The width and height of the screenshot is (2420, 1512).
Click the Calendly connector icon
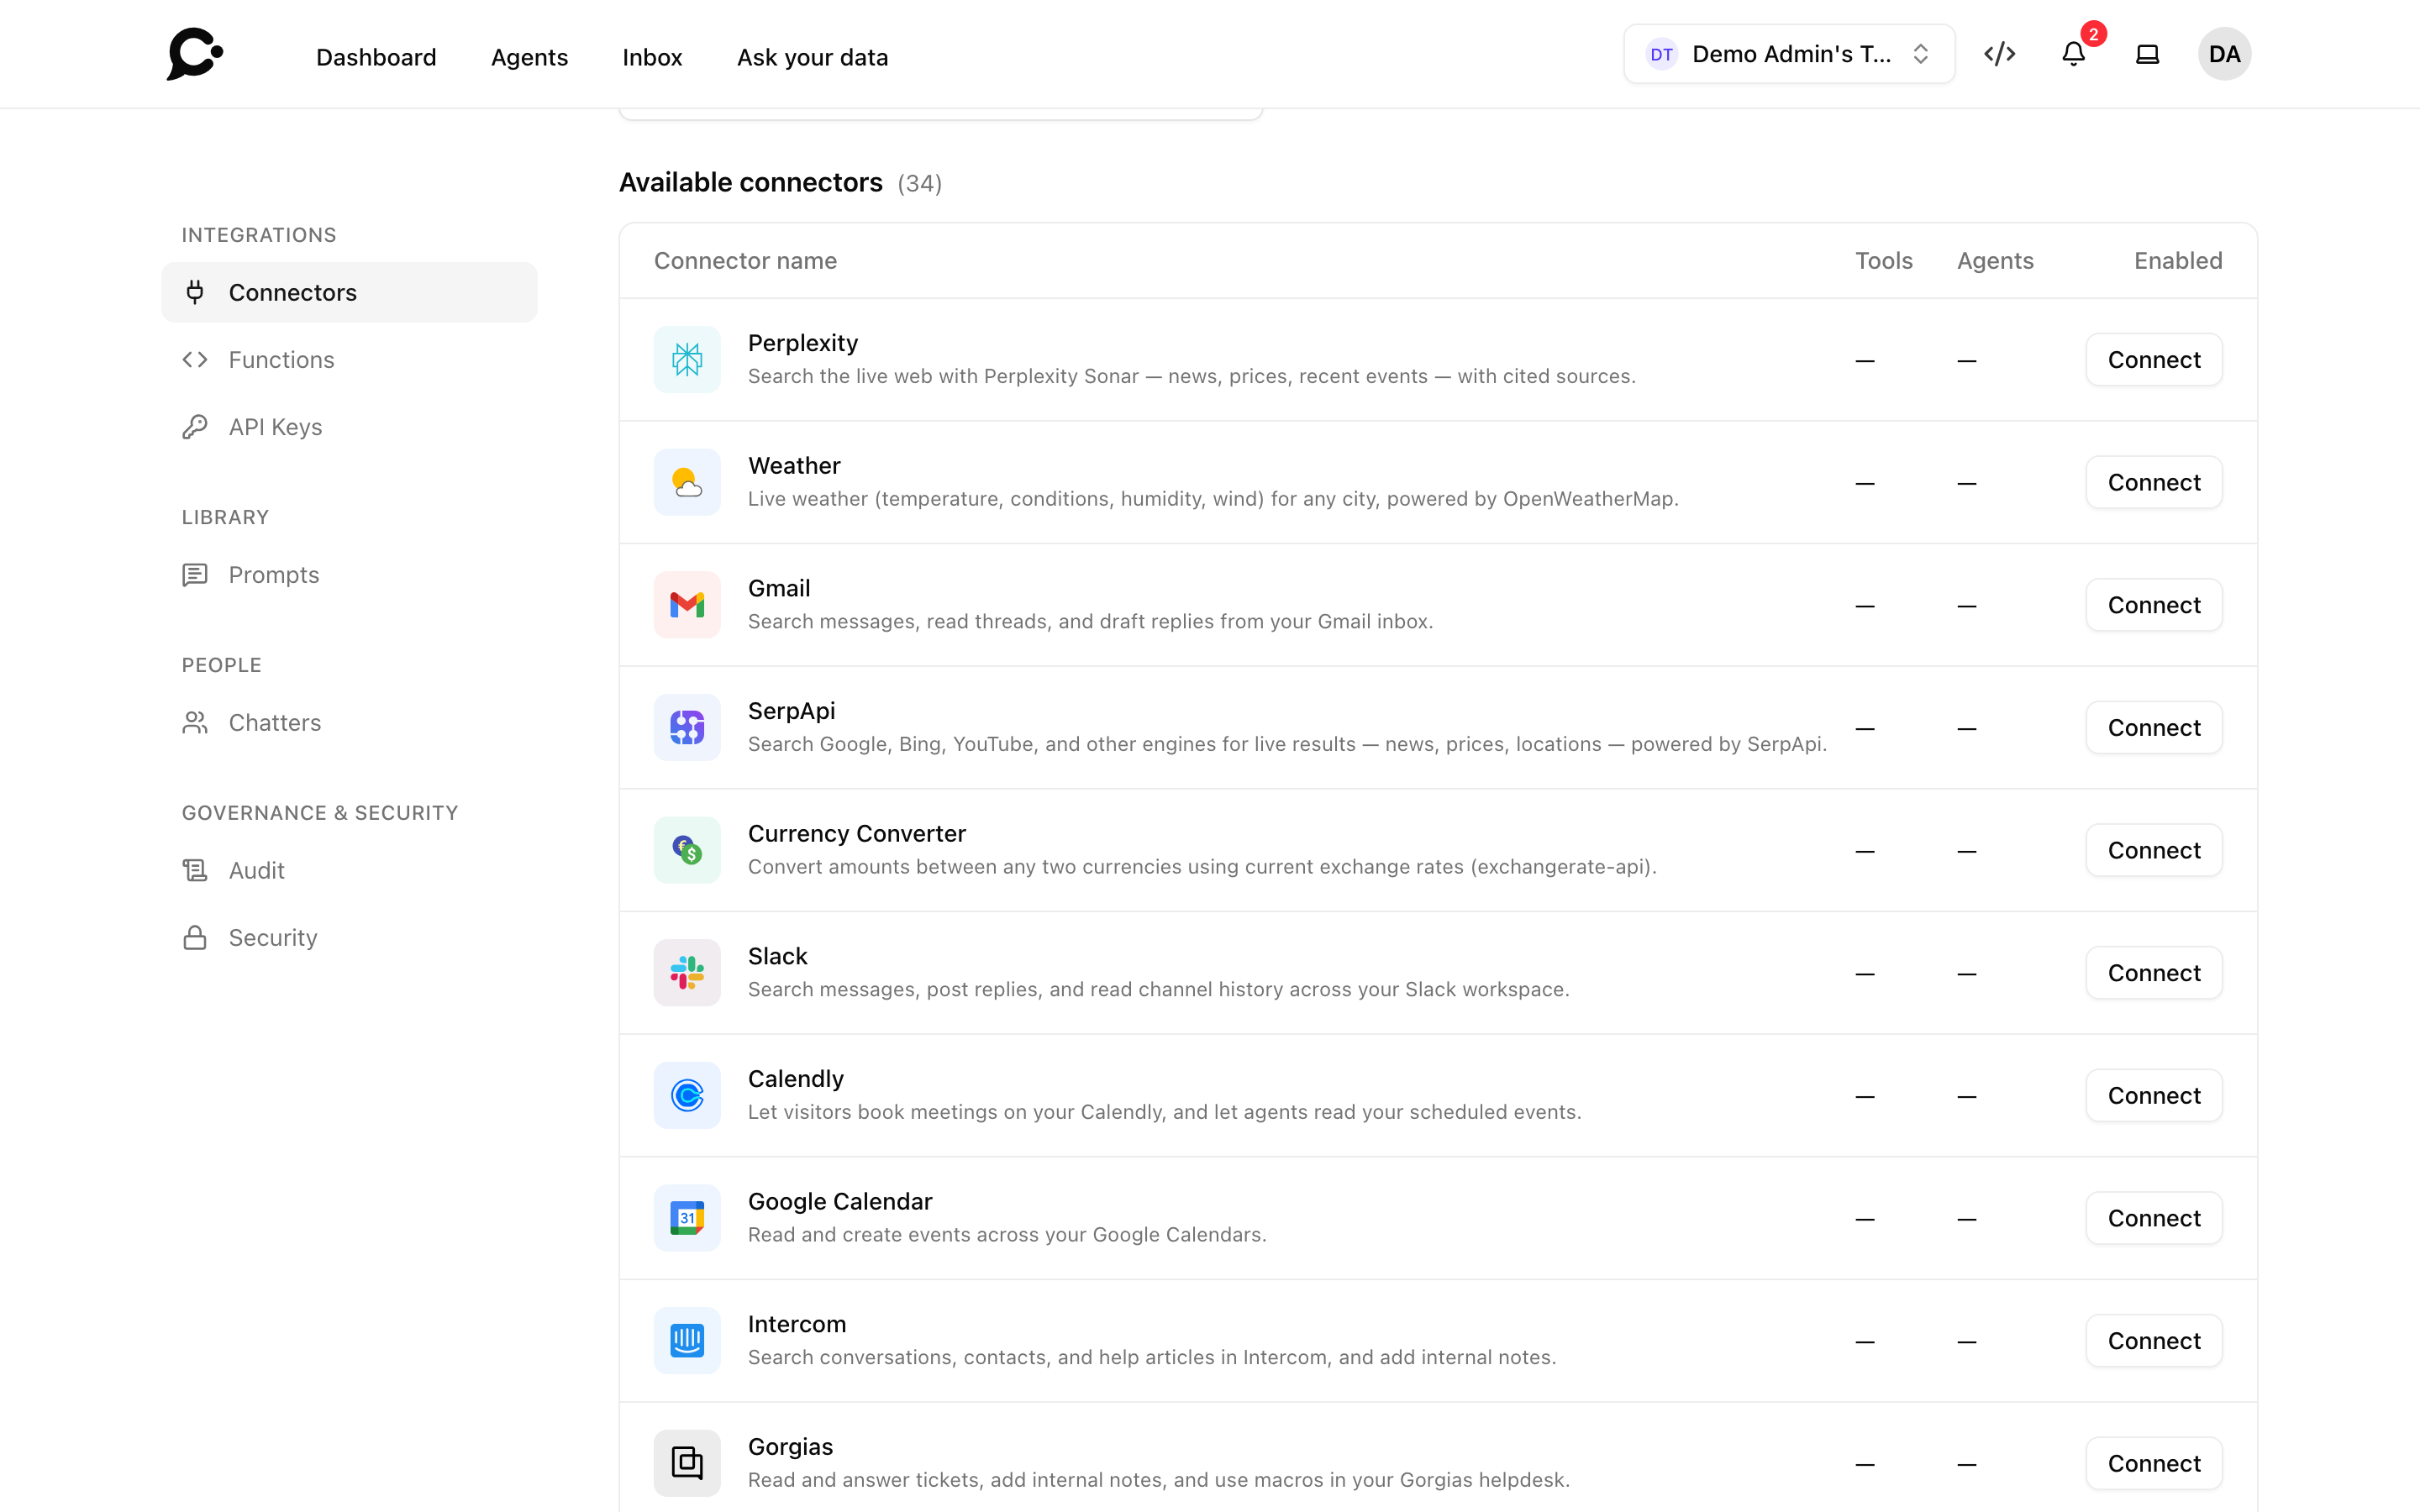tap(687, 1095)
